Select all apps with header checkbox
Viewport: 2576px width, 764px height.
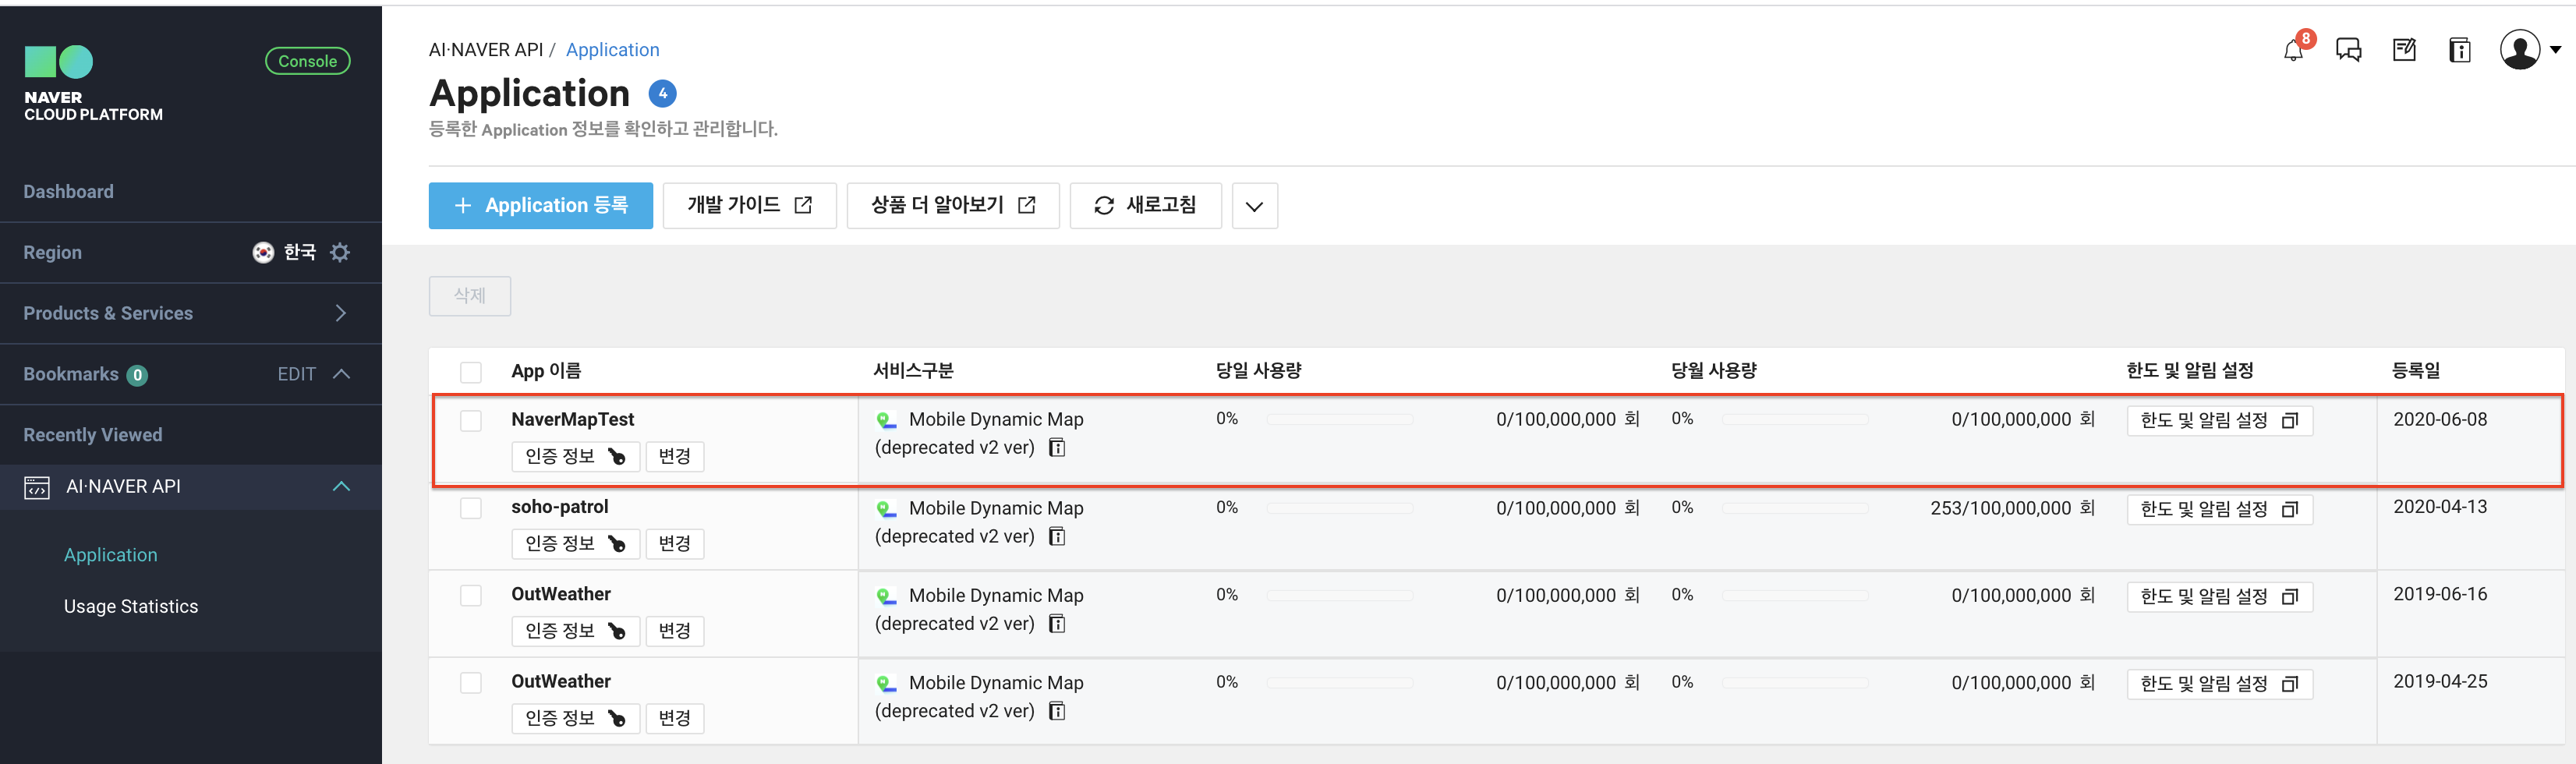[x=471, y=373]
